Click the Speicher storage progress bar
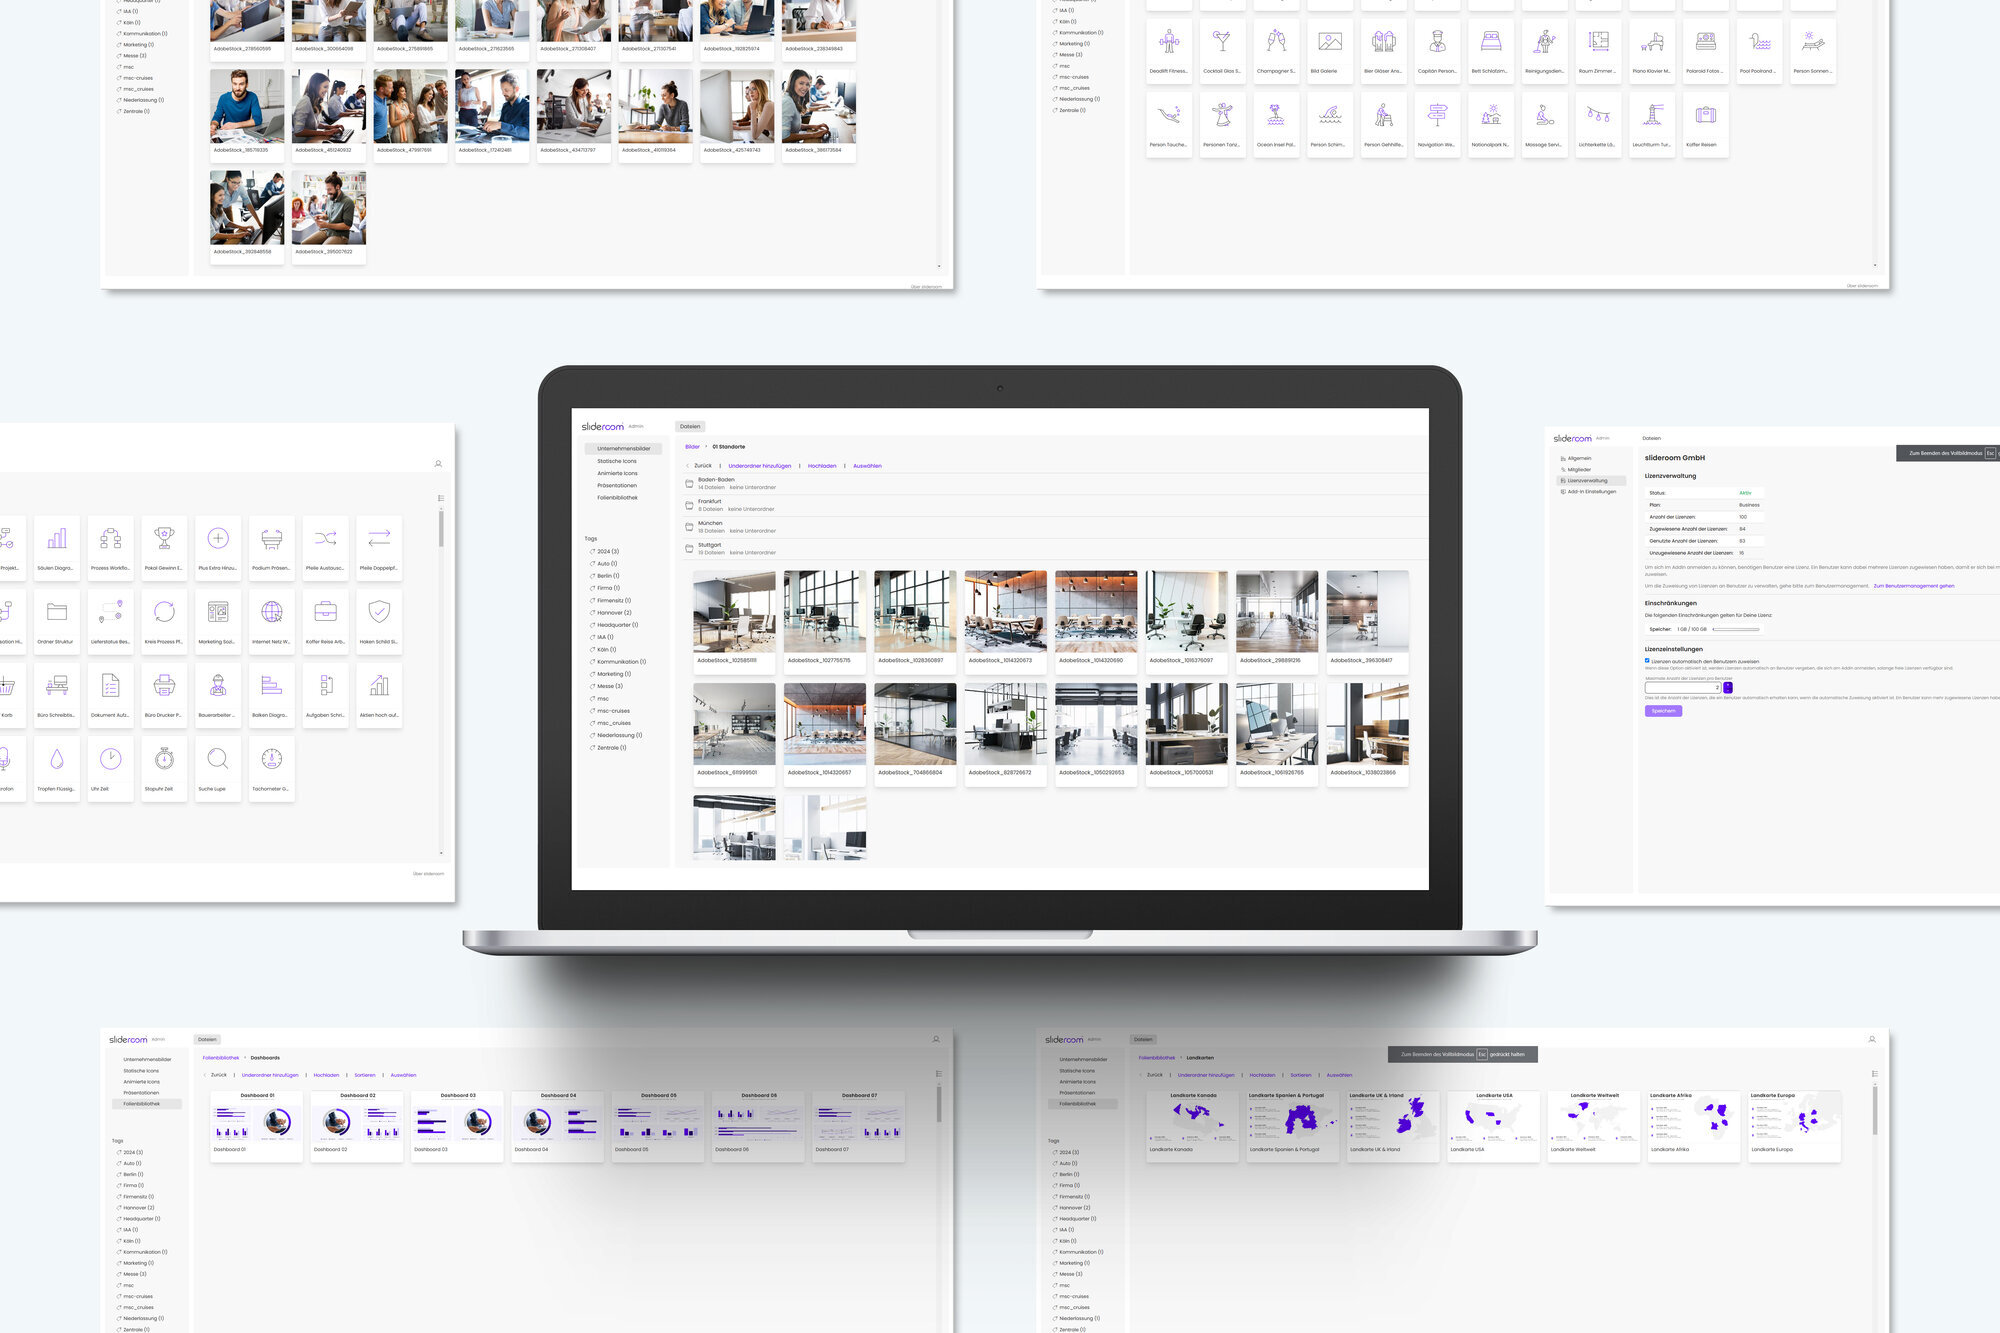Image resolution: width=2000 pixels, height=1333 pixels. tap(1735, 629)
